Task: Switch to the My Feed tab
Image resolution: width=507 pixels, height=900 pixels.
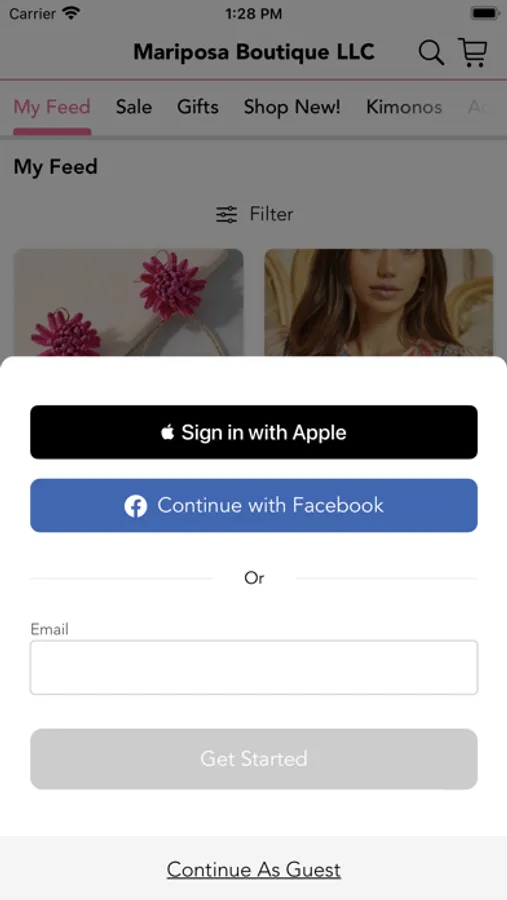Action: point(52,107)
